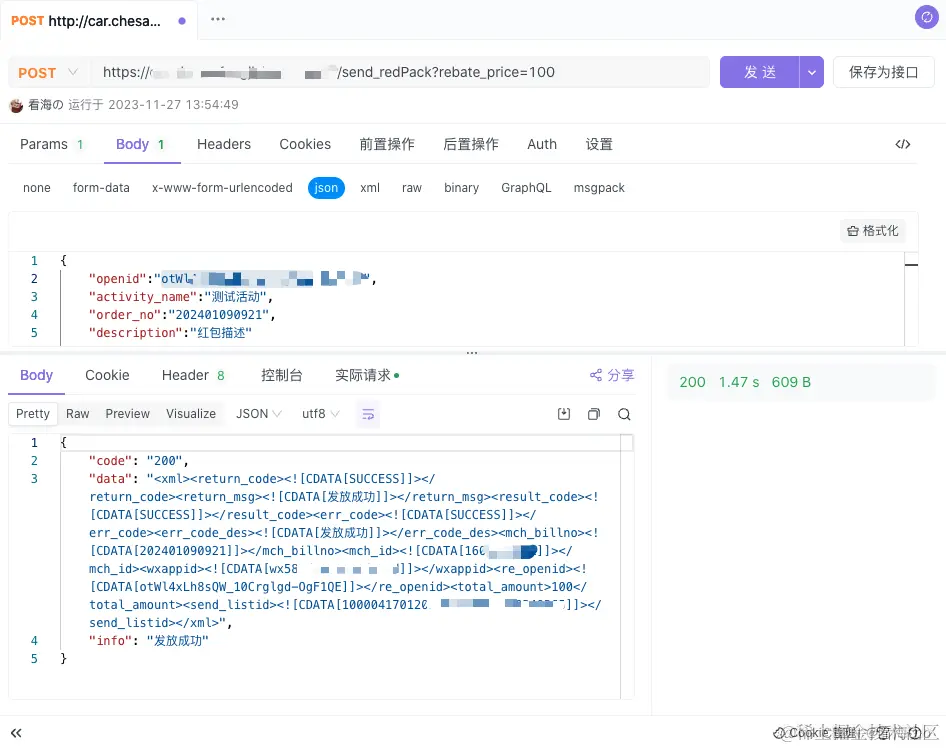Image resolution: width=946 pixels, height=749 pixels.
Task: Click the request URL input field
Action: coord(400,72)
